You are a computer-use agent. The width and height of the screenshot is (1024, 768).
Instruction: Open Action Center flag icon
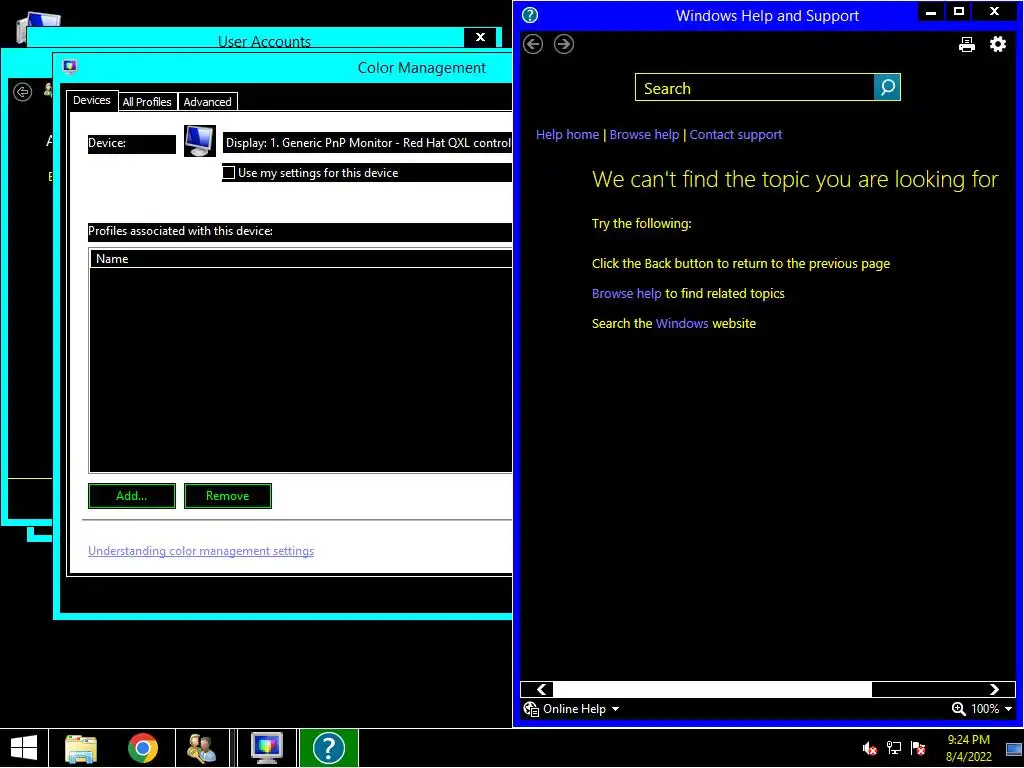(918, 748)
